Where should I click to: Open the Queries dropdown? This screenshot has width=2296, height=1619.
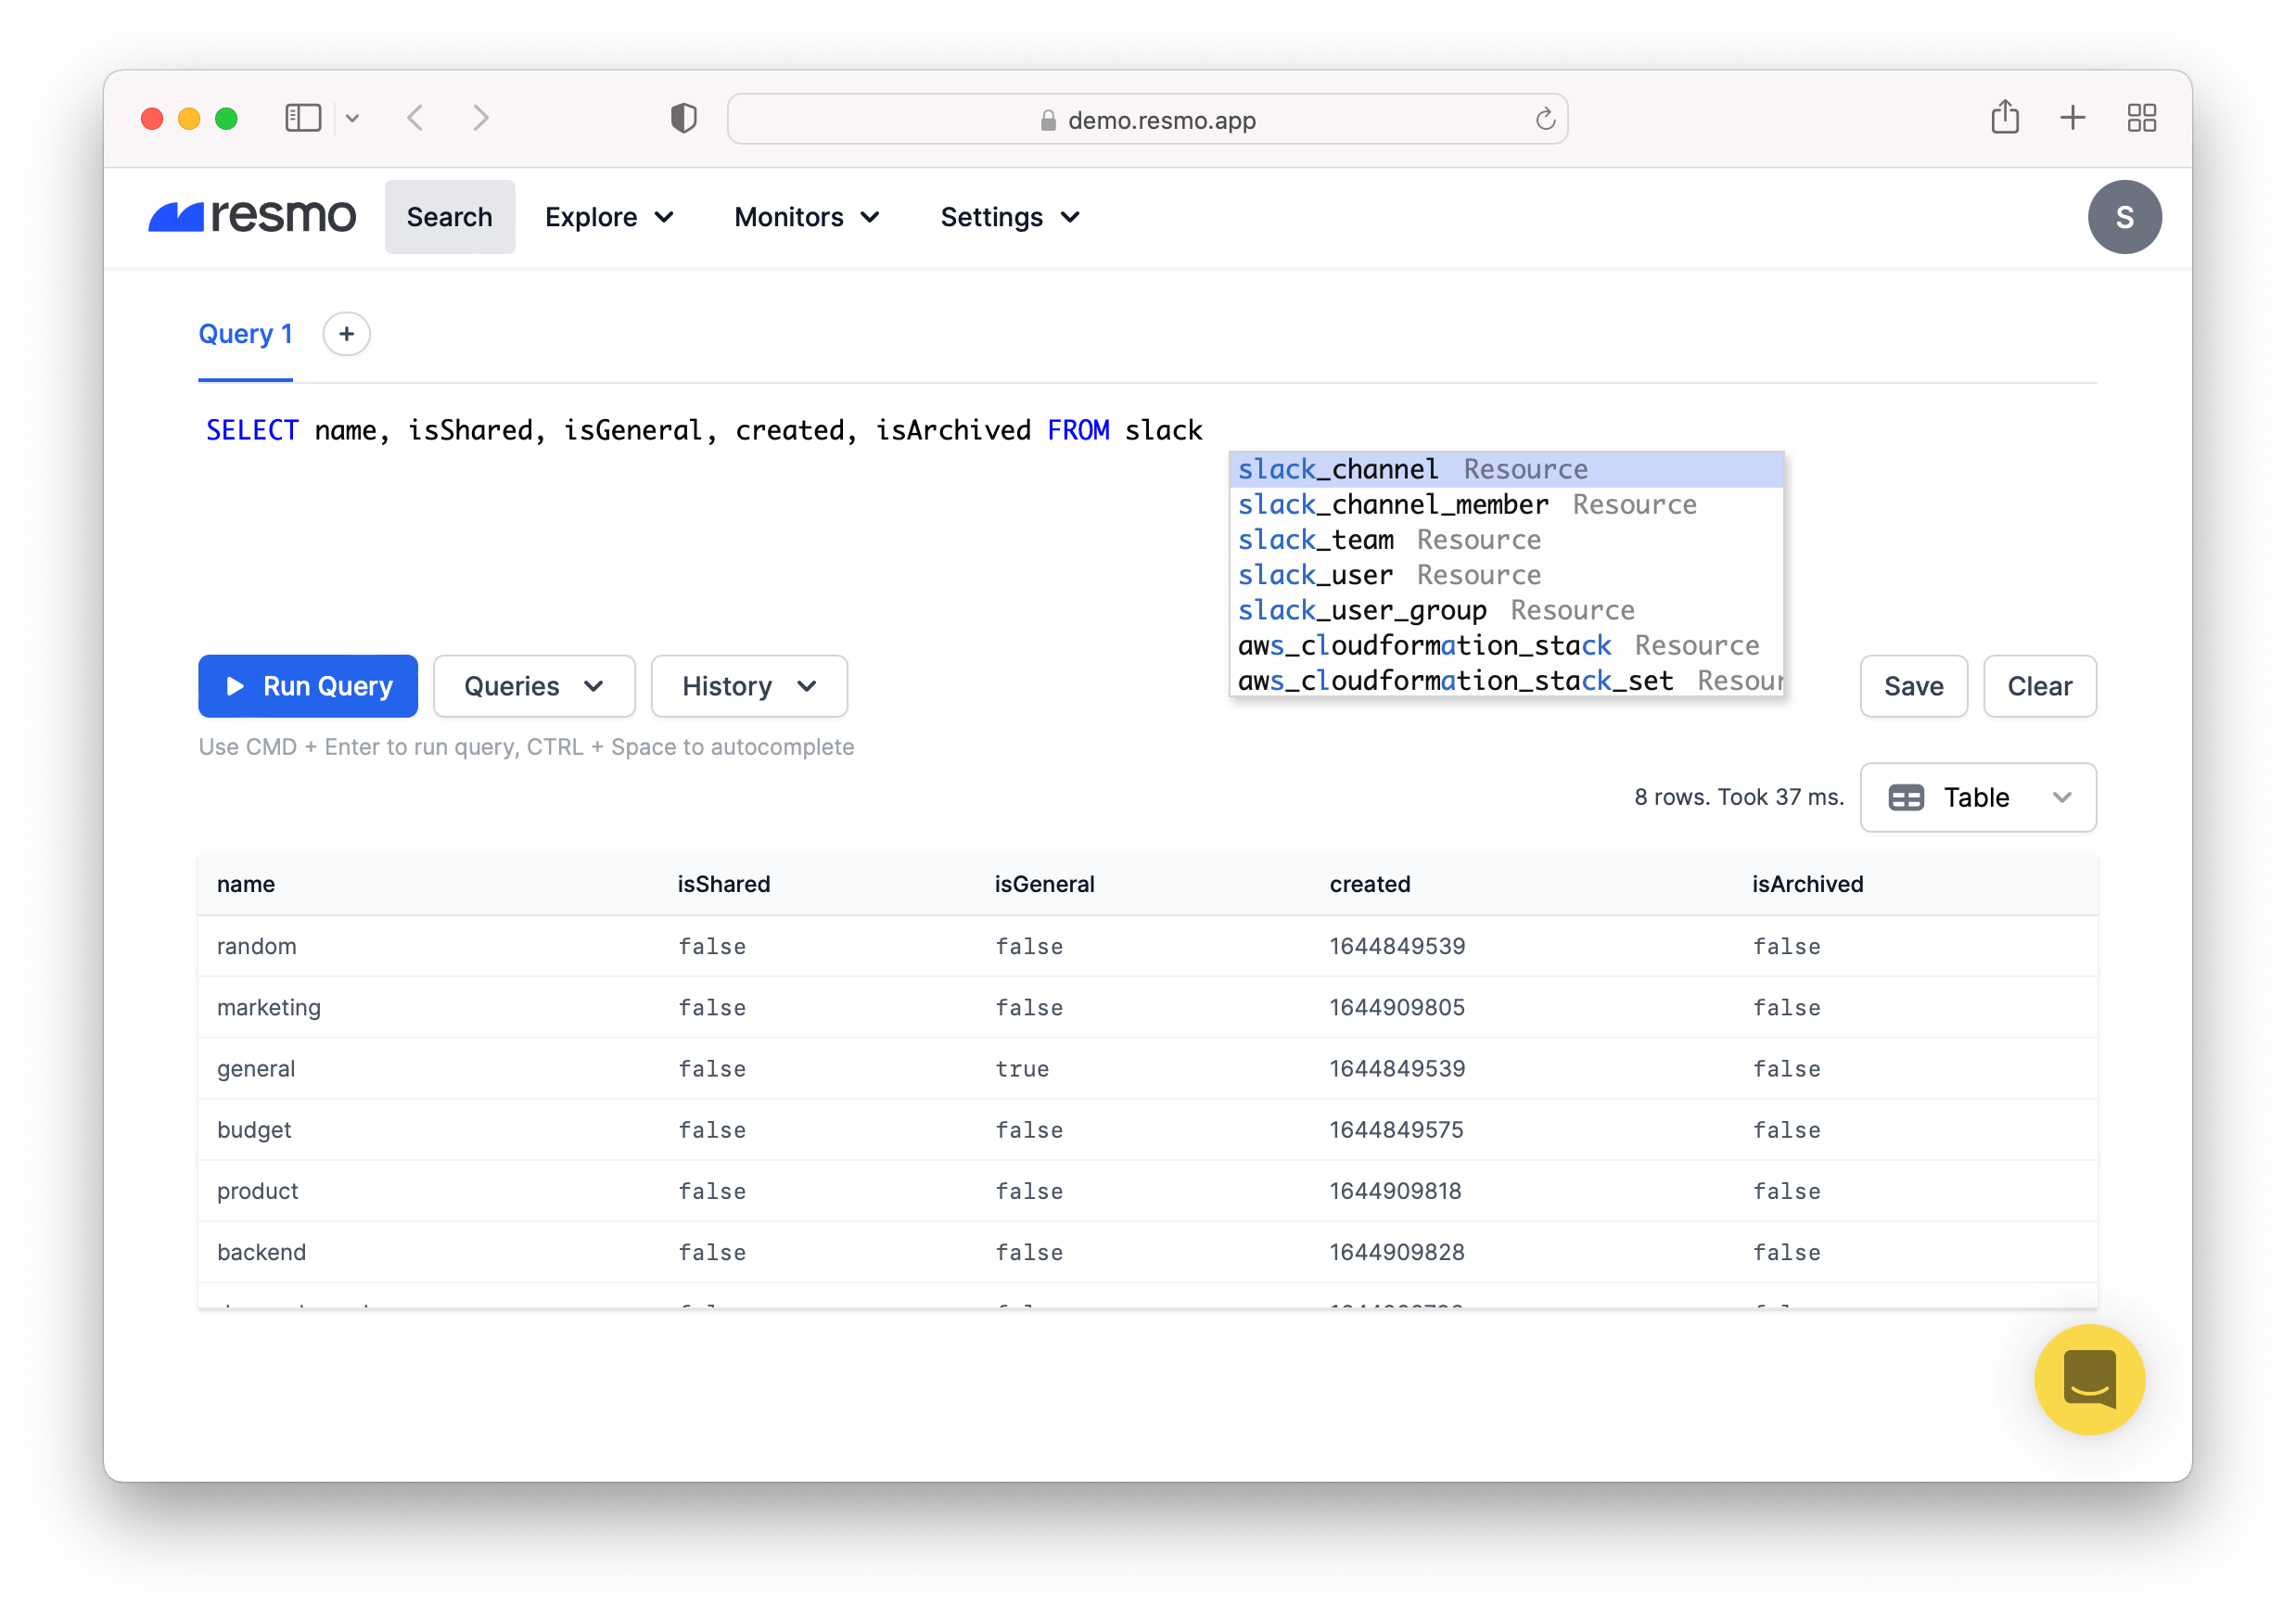click(534, 686)
